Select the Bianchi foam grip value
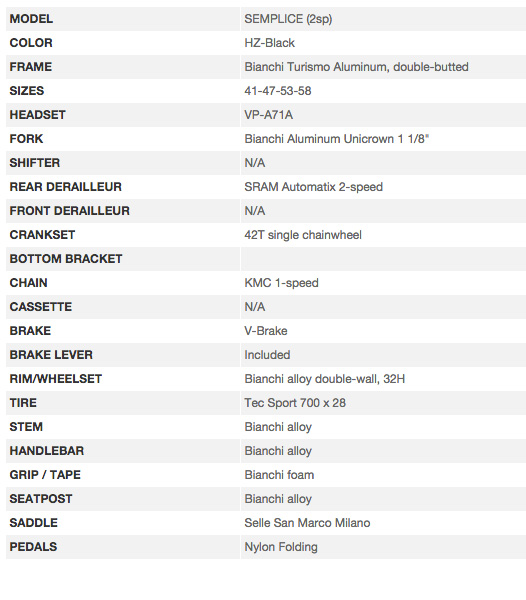The height and width of the screenshot is (600, 526). (x=279, y=475)
